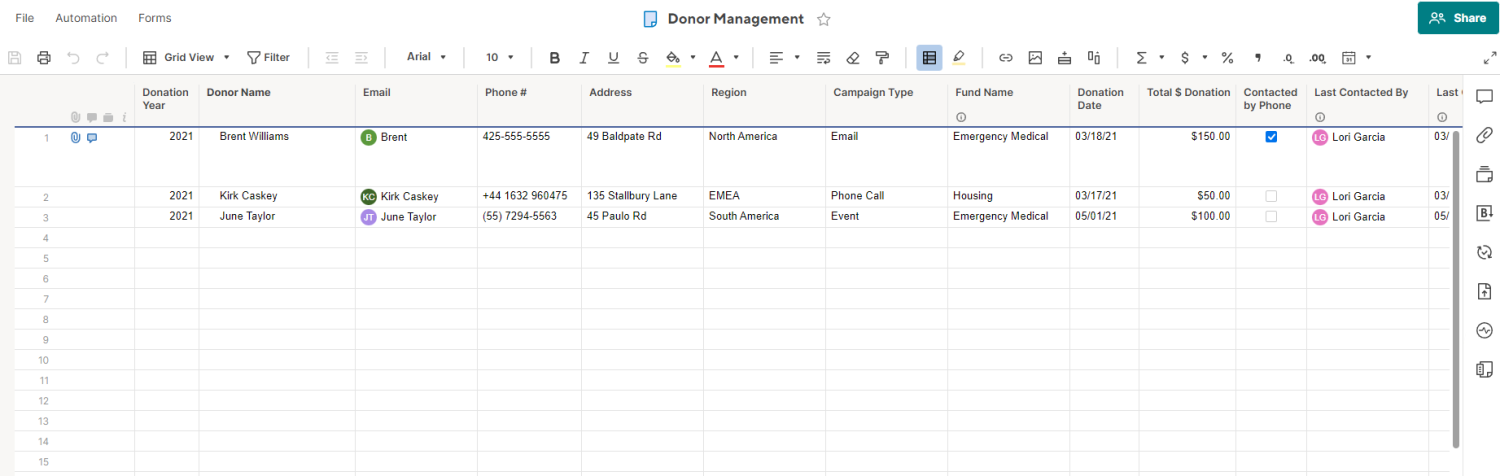Click the format painter icon
Image resolution: width=1500 pixels, height=476 pixels.
[x=882, y=58]
